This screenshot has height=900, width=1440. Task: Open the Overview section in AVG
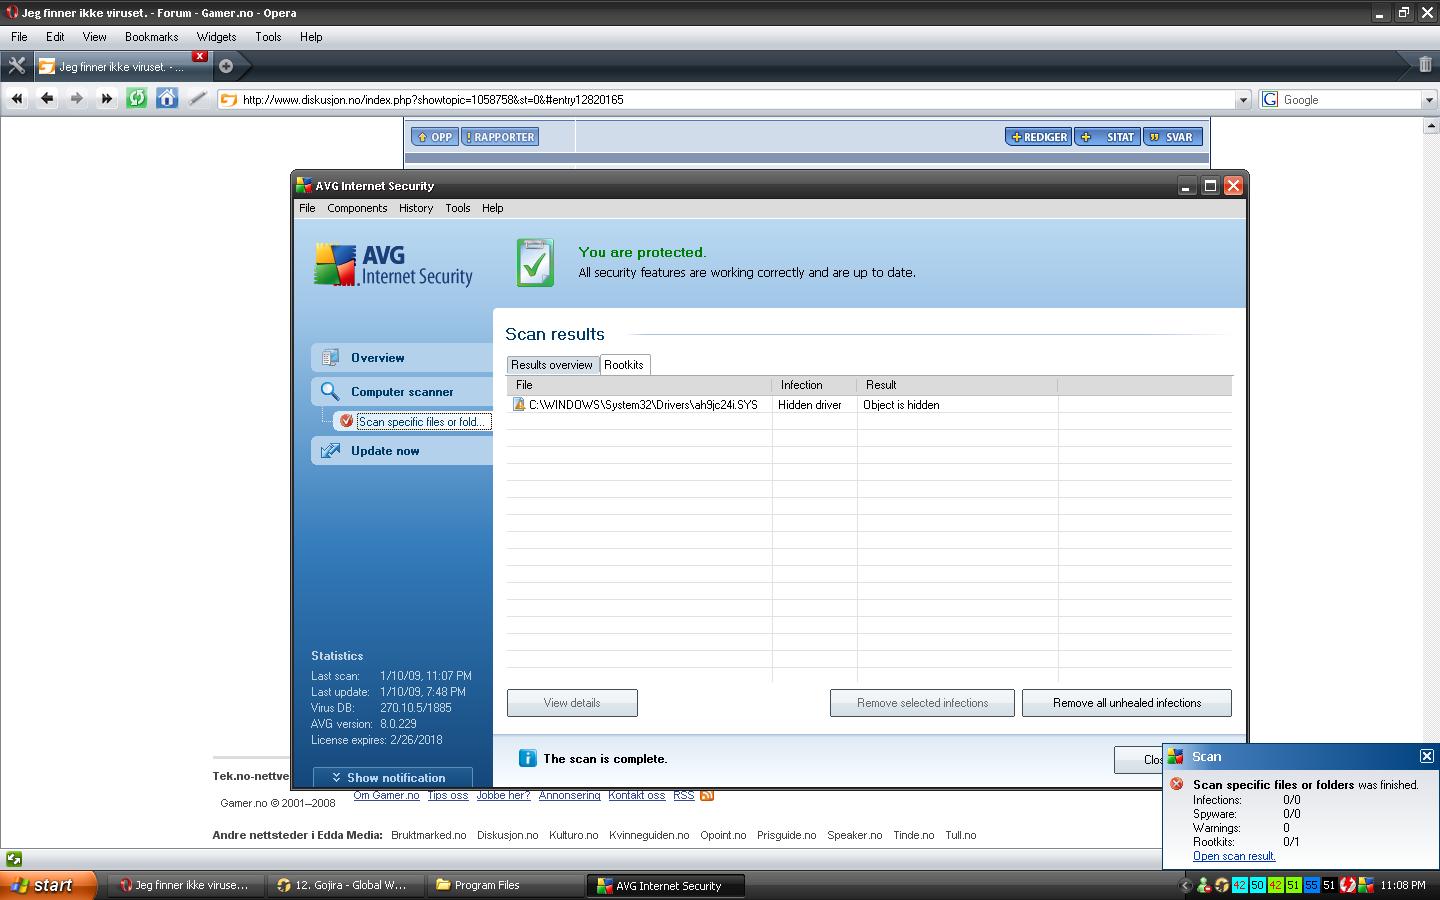click(x=402, y=357)
